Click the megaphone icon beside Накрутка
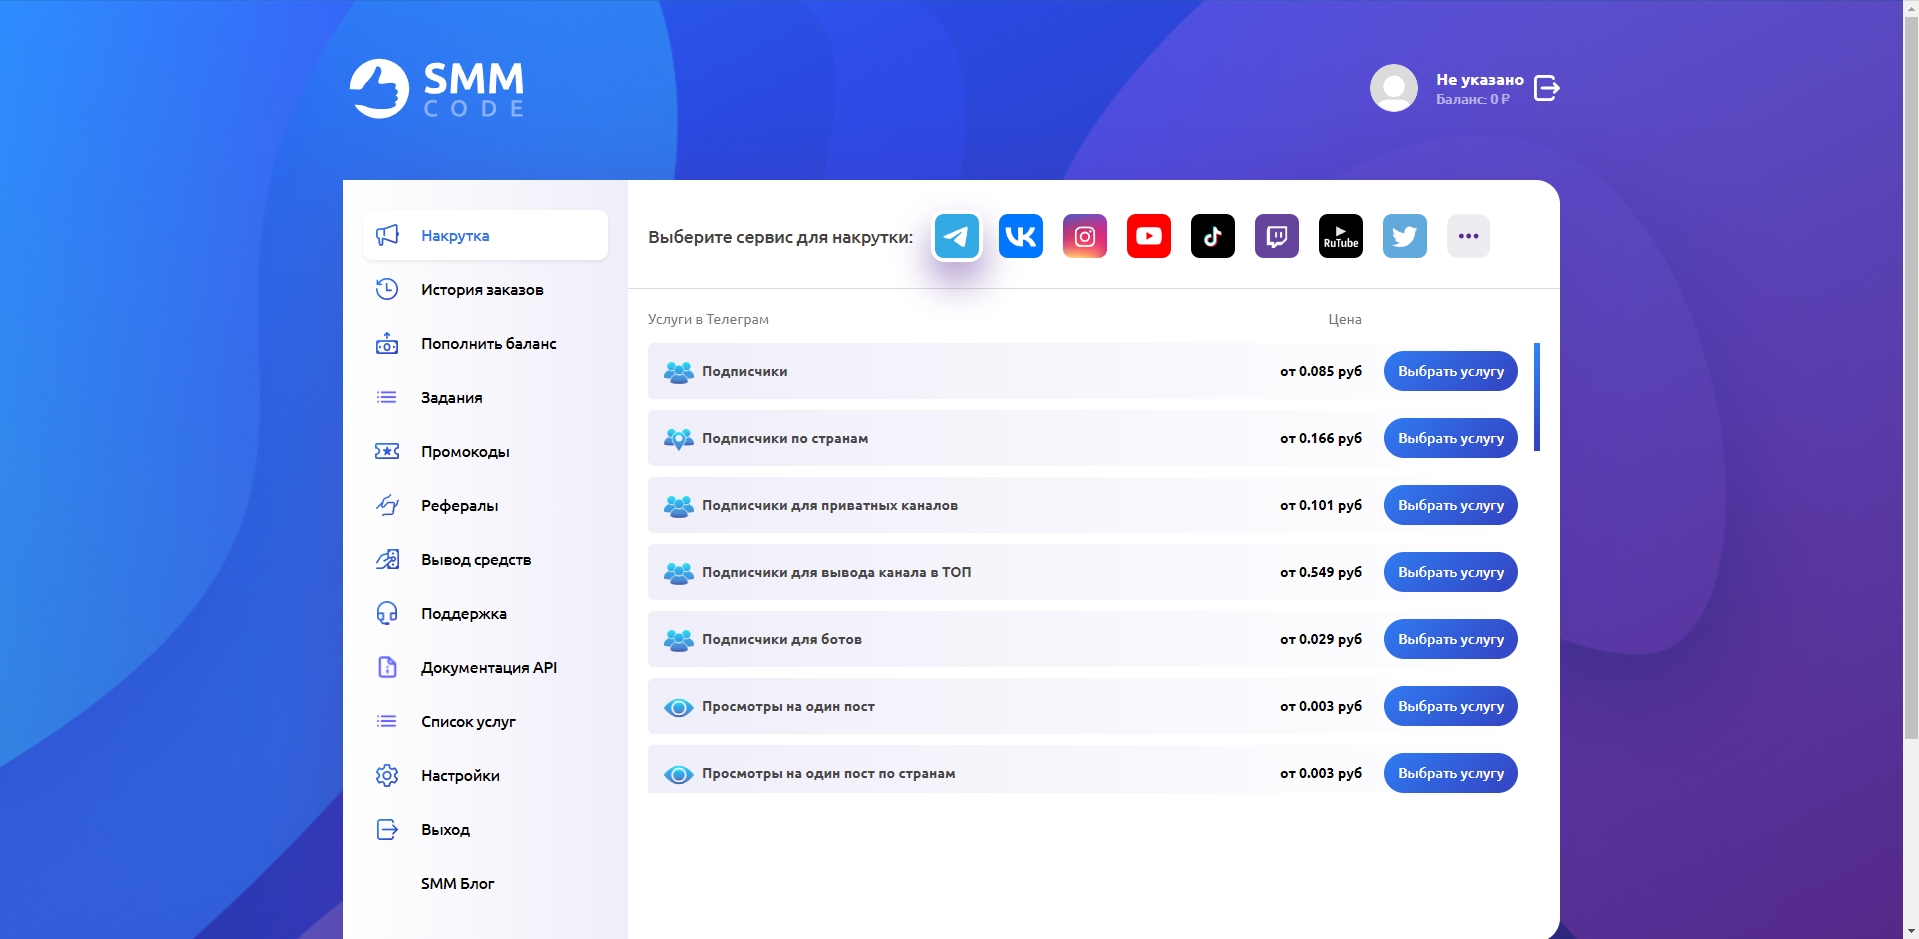Image resolution: width=1919 pixels, height=939 pixels. [387, 235]
